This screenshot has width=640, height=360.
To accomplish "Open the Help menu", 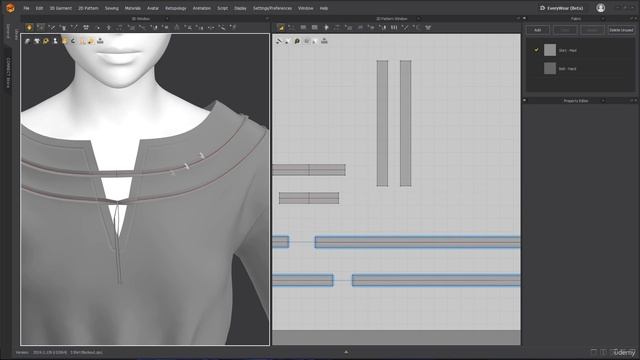I will click(x=324, y=8).
